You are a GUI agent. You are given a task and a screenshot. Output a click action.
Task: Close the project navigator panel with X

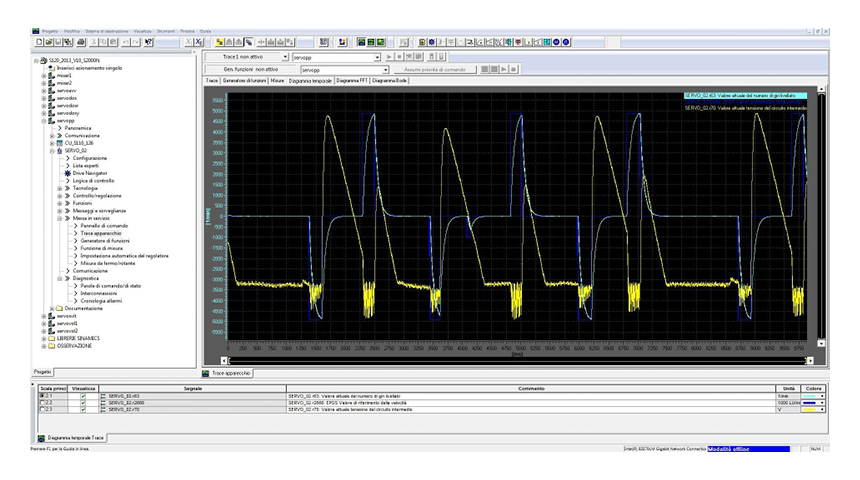193,53
